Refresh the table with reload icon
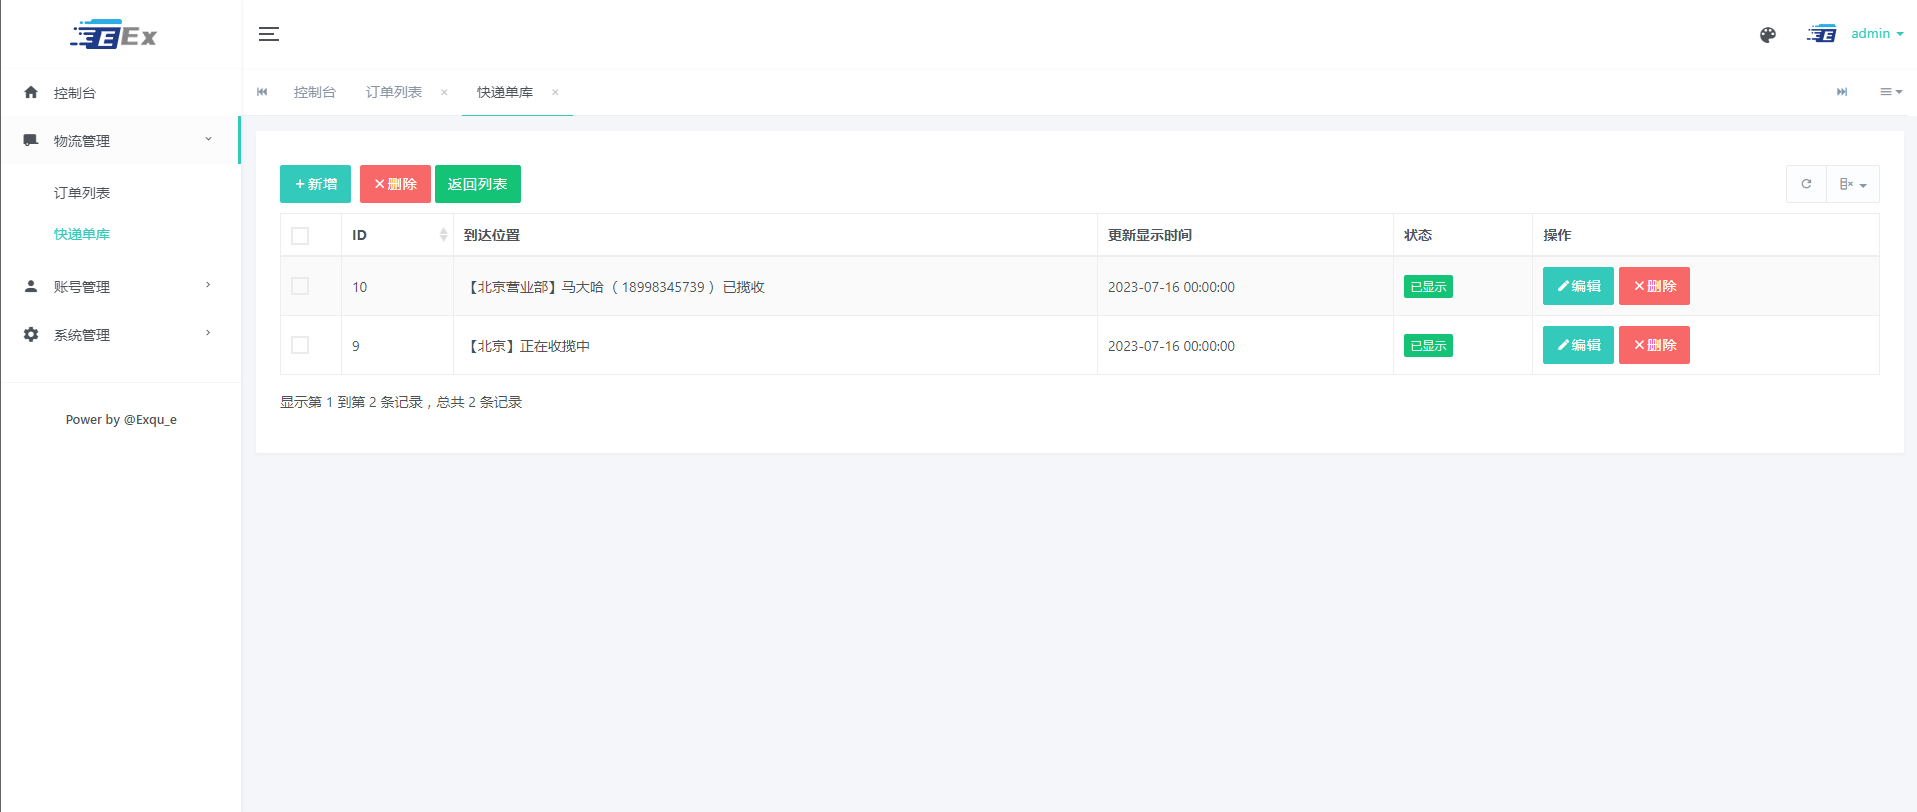1917x812 pixels. point(1806,184)
